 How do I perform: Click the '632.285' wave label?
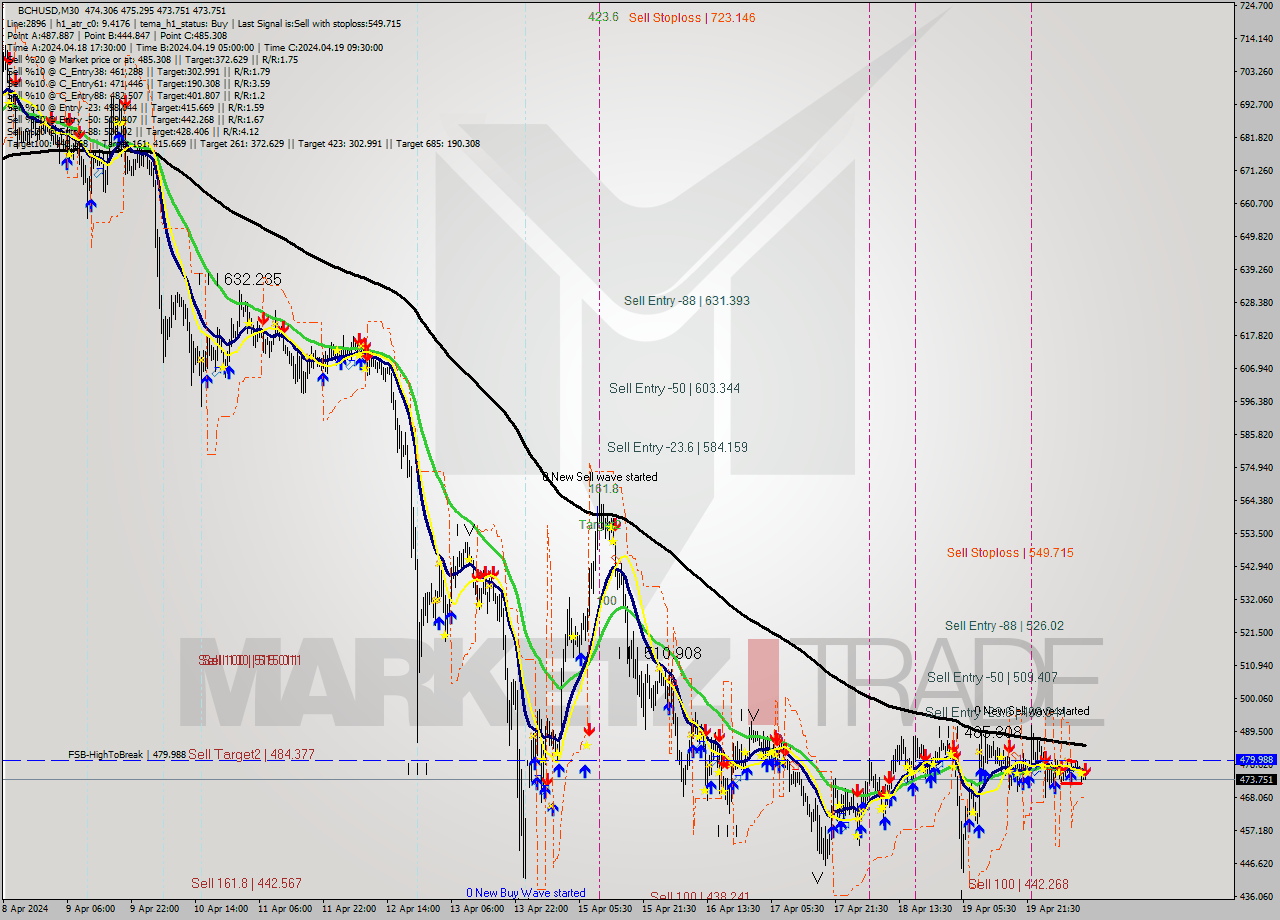[252, 279]
